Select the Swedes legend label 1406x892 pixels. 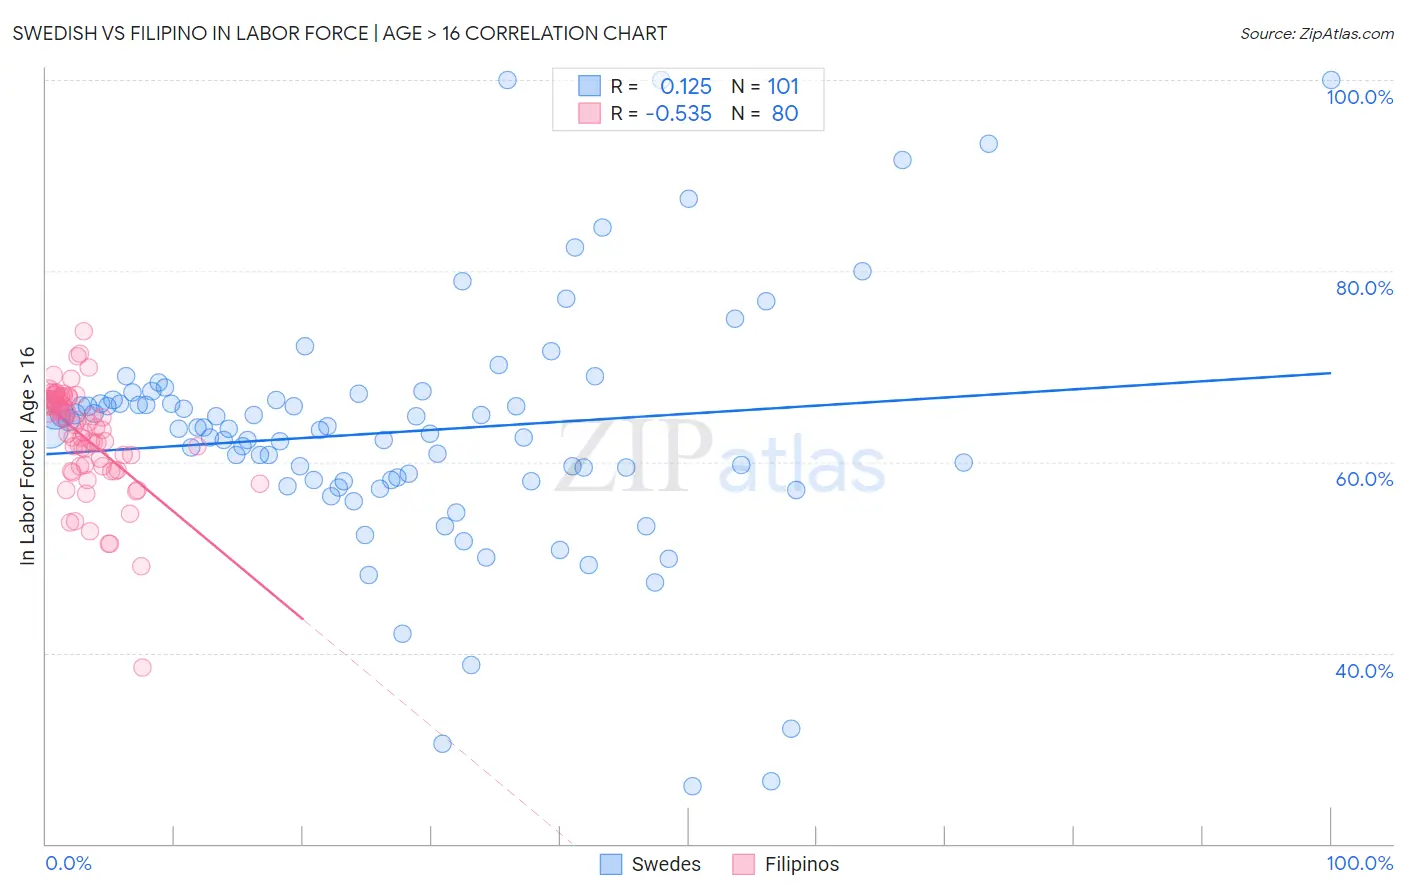coord(666,864)
